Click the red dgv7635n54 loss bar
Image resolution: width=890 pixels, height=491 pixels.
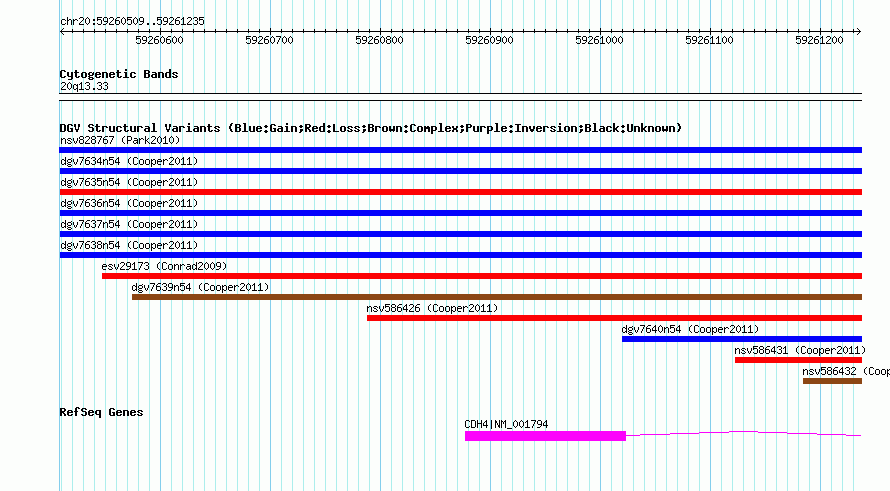point(460,192)
